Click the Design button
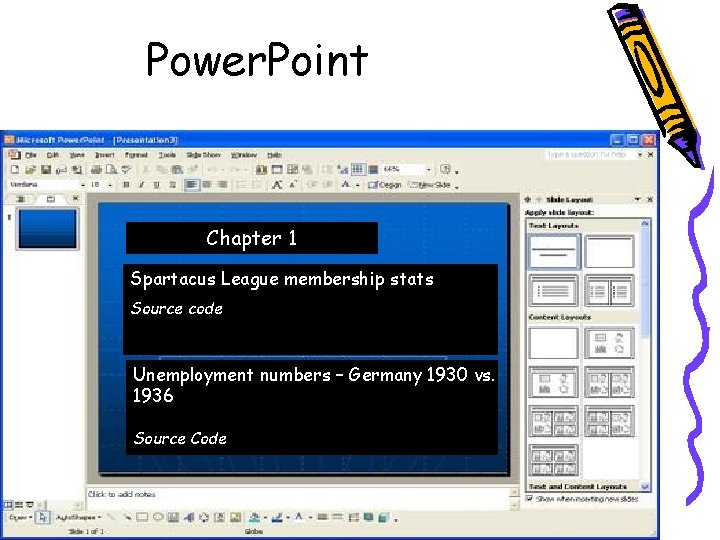 (x=385, y=185)
